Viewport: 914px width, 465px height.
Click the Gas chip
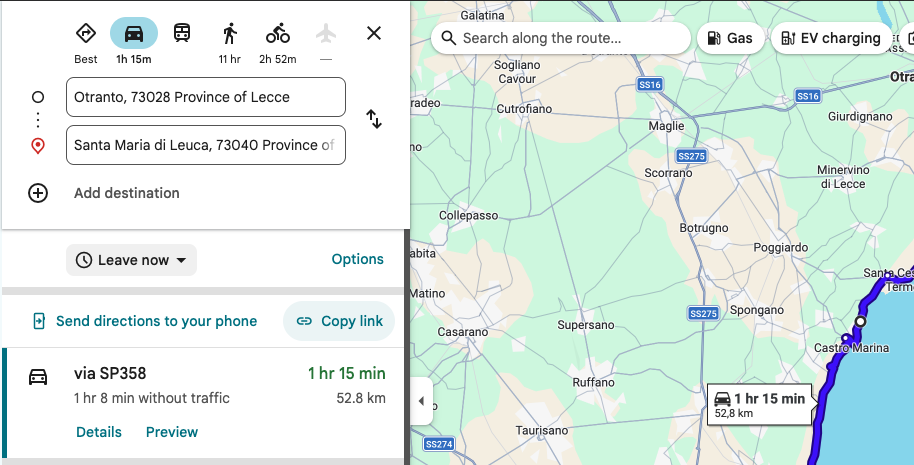pyautogui.click(x=730, y=38)
